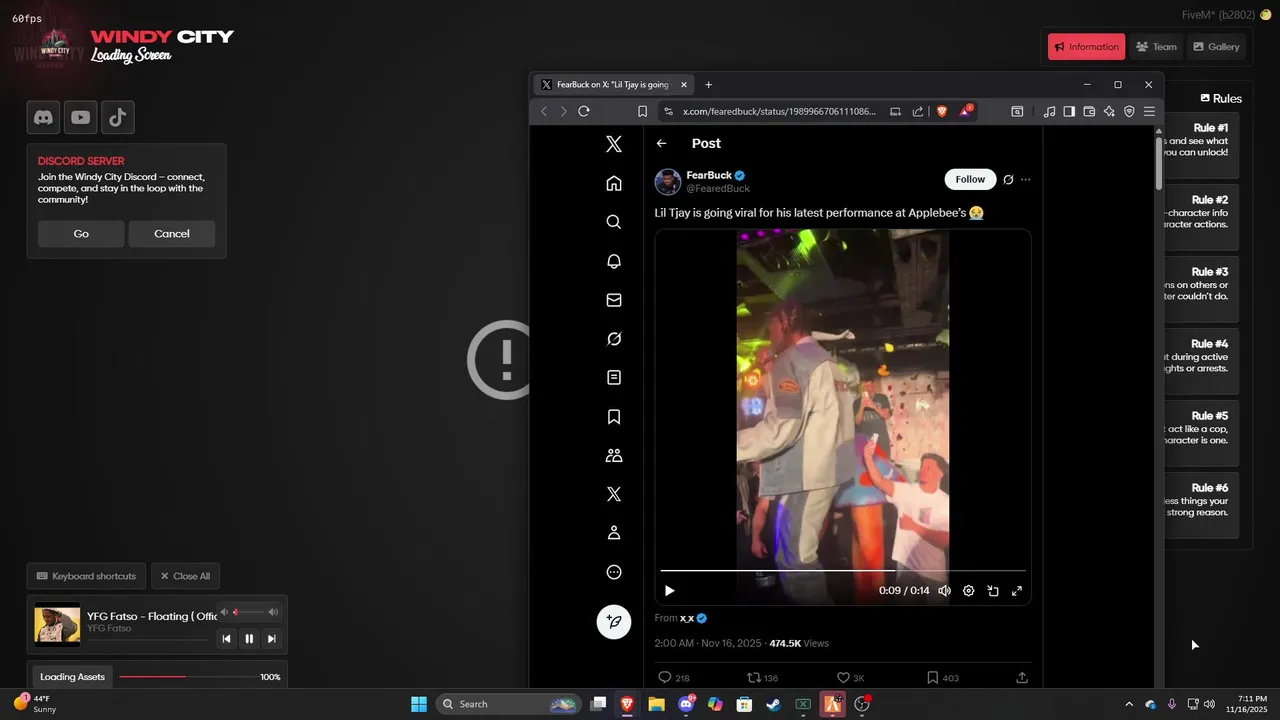Skip to the next music track
1280x720 pixels.
271,638
